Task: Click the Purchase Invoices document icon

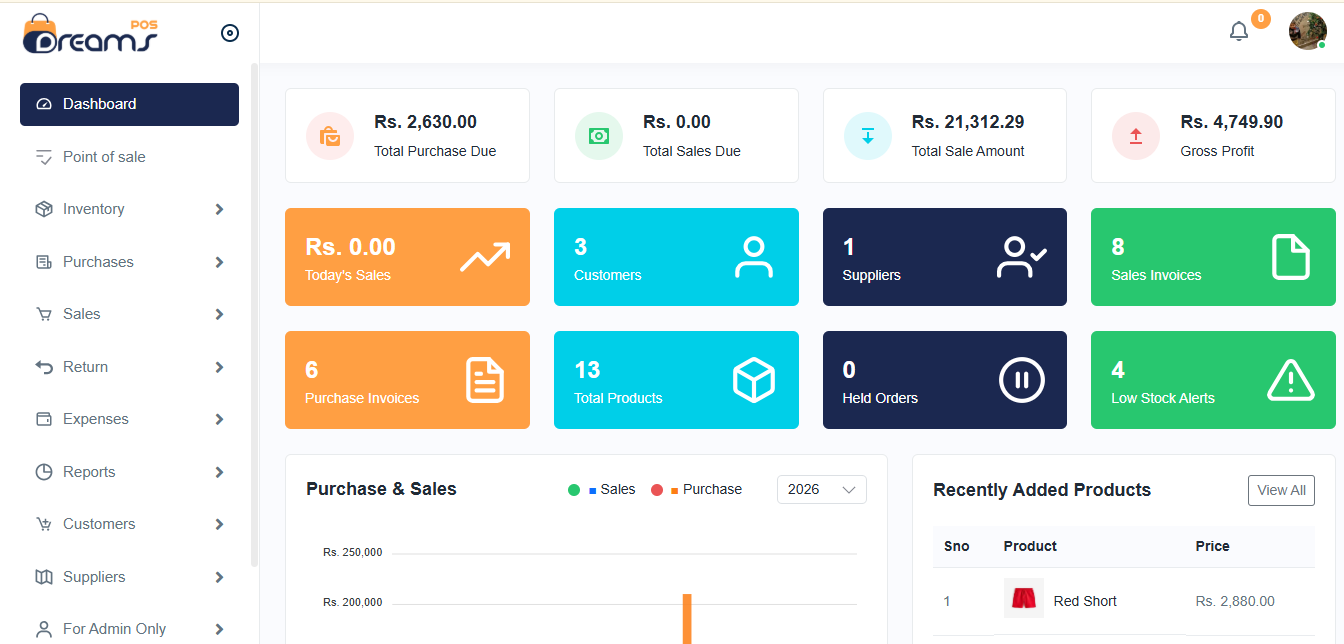Action: pyautogui.click(x=485, y=380)
